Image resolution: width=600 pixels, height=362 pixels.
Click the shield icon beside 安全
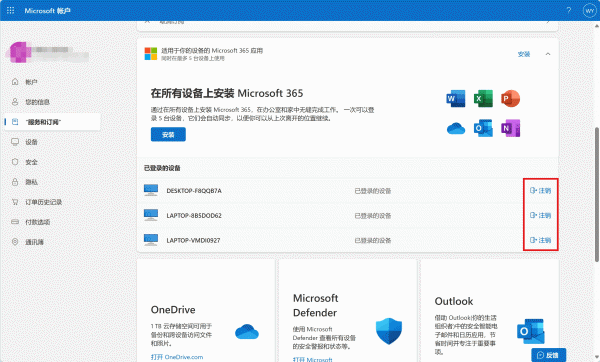point(15,162)
